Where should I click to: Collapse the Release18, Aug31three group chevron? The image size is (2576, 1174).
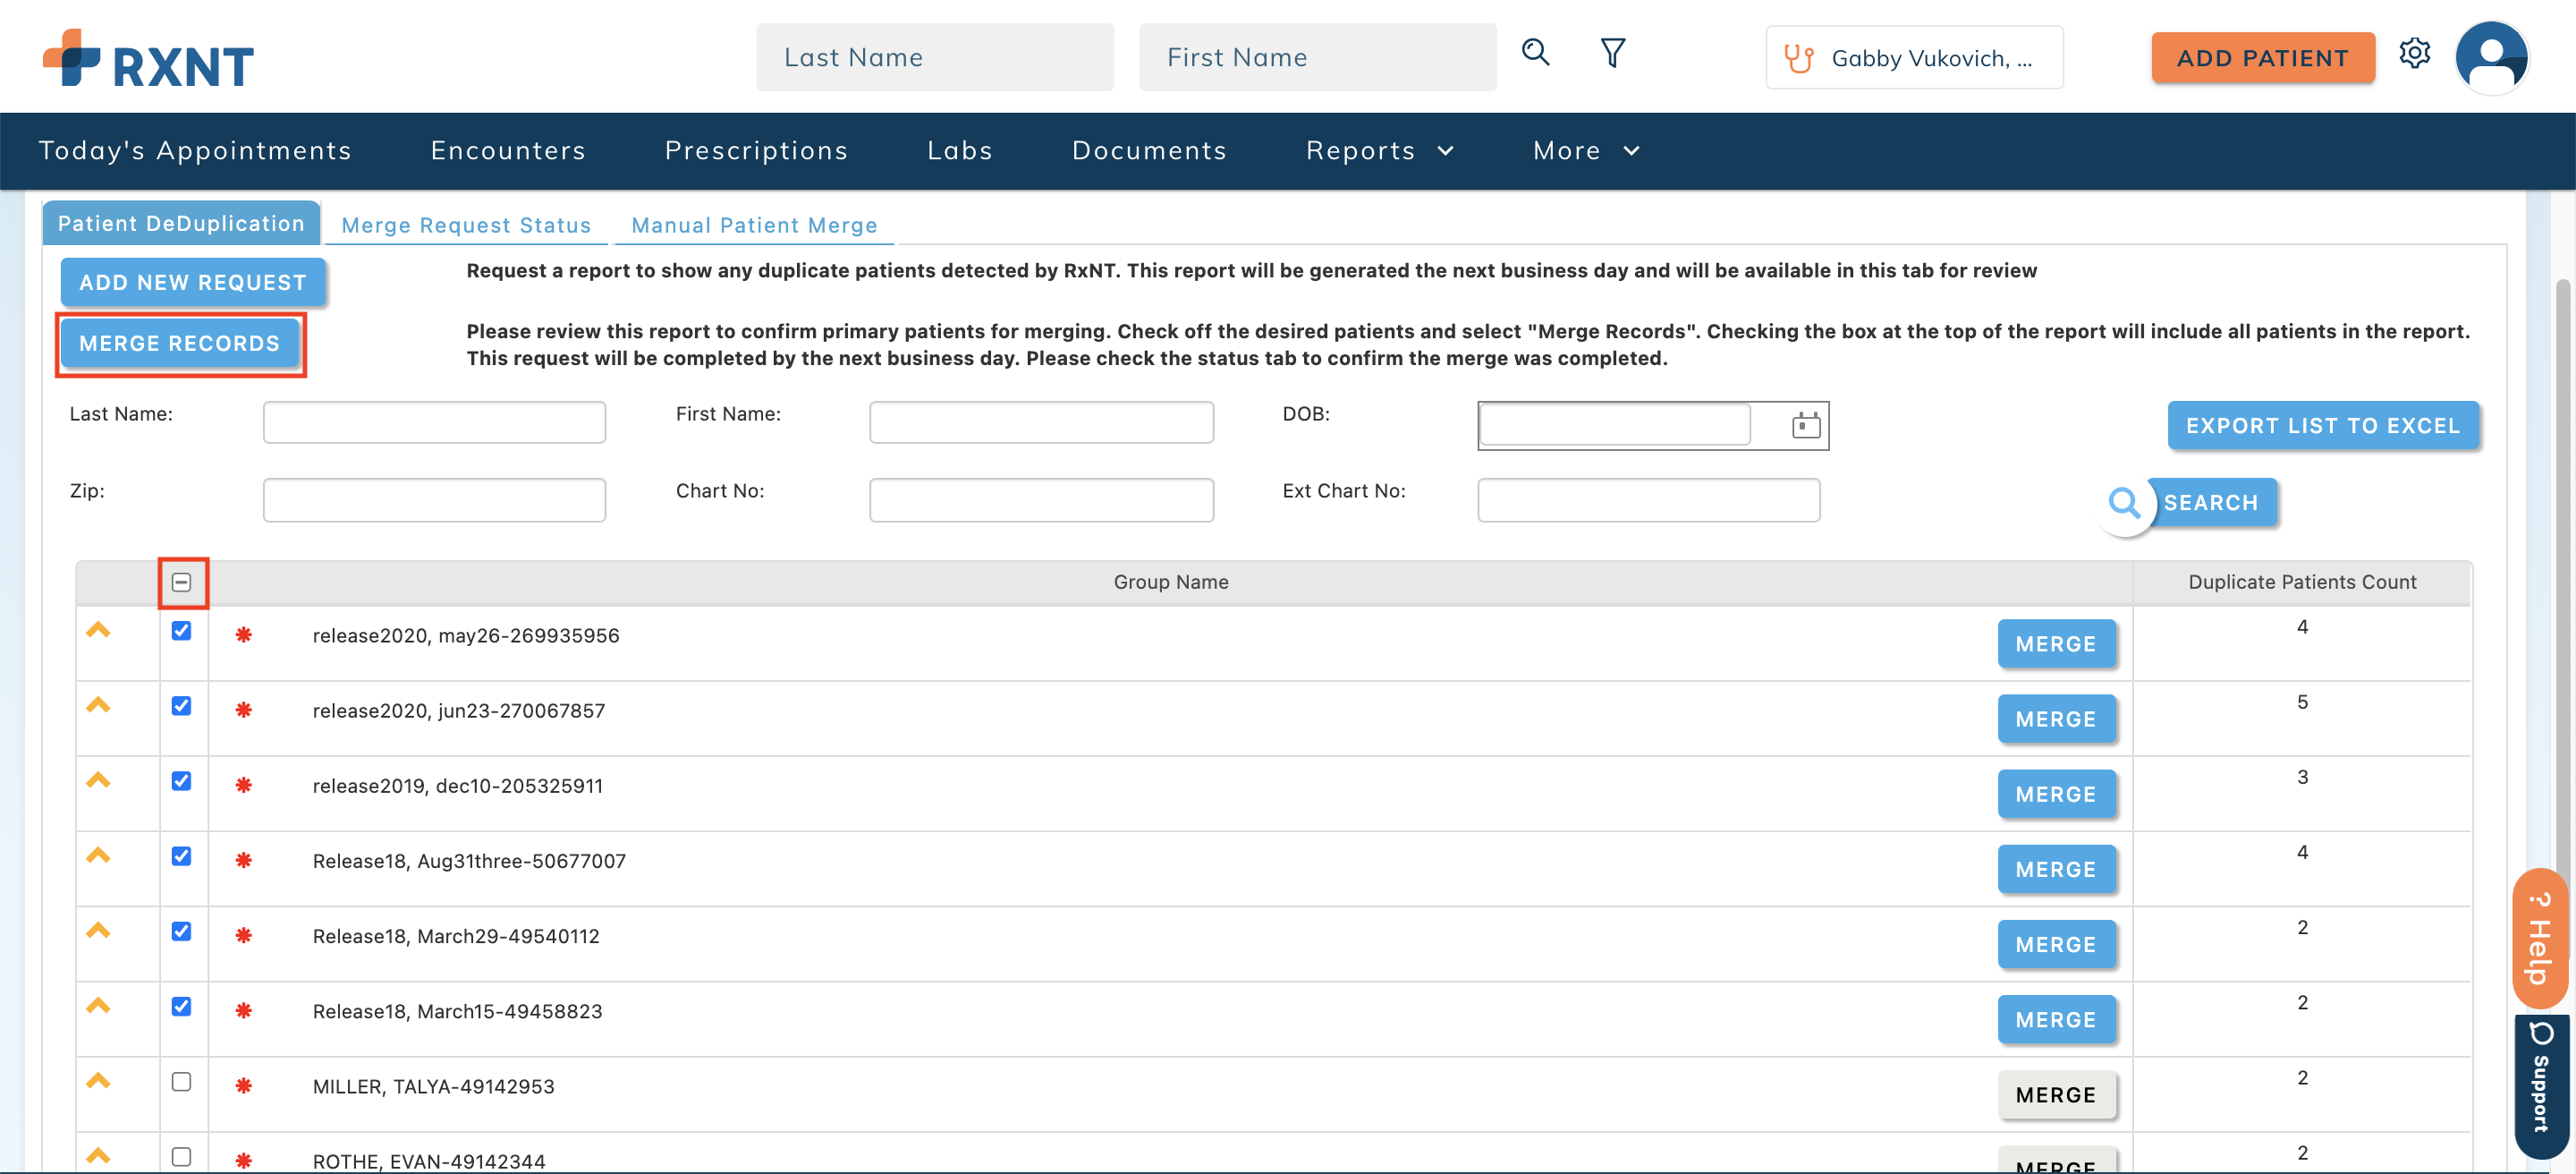pyautogui.click(x=98, y=855)
